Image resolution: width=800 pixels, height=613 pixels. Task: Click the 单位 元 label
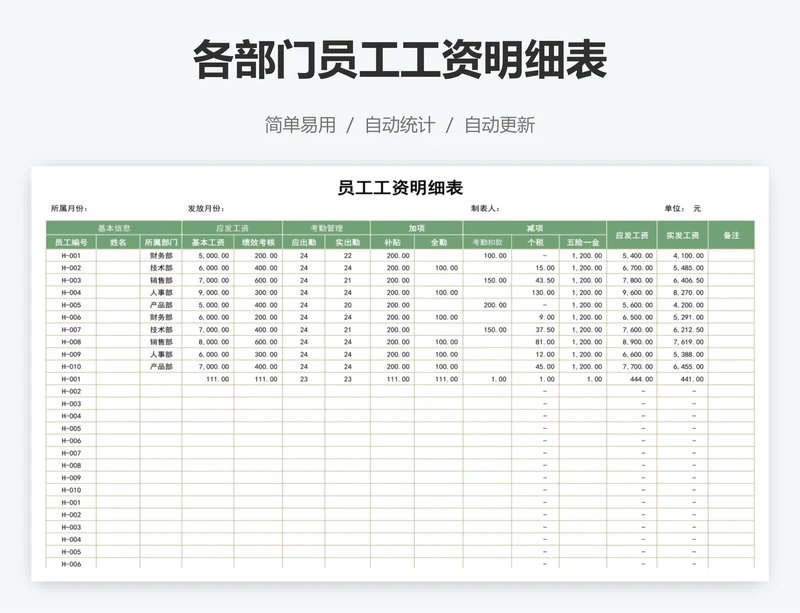(x=683, y=208)
